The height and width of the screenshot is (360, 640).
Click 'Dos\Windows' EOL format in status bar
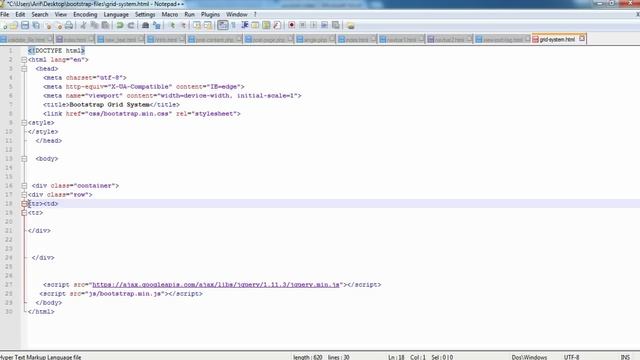pos(529,357)
